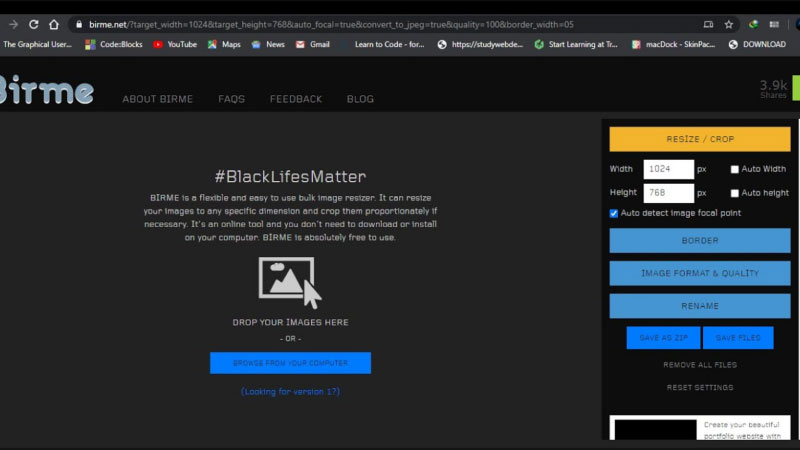Open the YouTube bookmark
This screenshot has height=450, width=800.
175,44
